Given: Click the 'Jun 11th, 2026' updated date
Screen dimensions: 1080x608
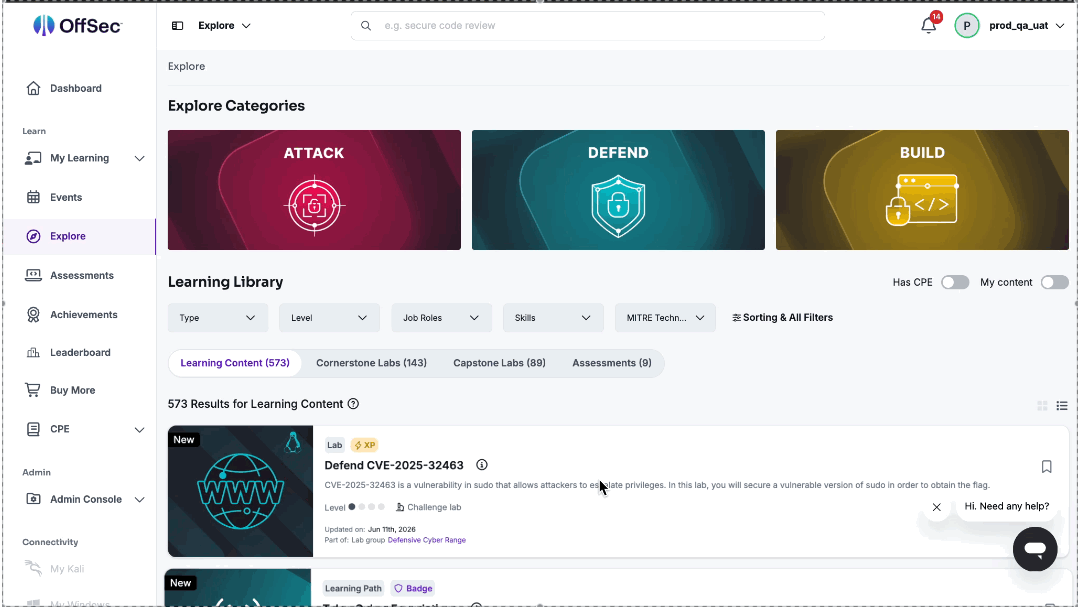Looking at the screenshot, I should point(392,530).
